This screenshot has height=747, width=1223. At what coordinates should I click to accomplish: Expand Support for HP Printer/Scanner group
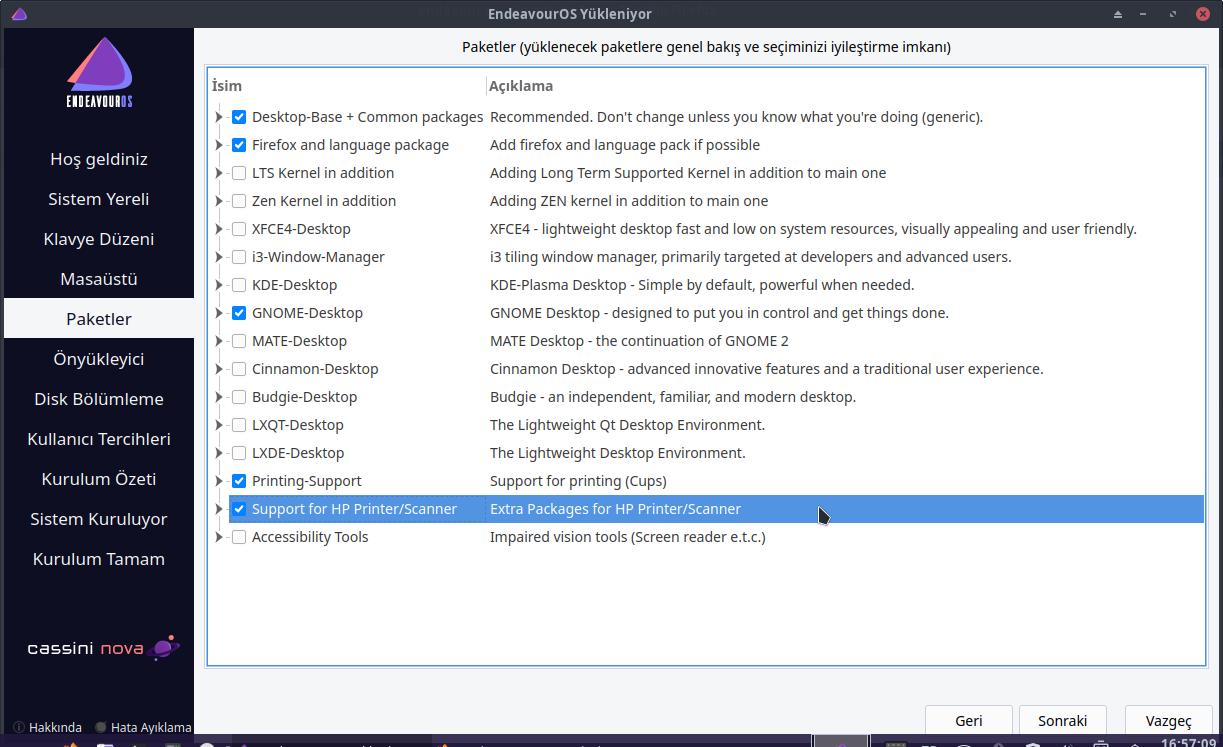click(219, 509)
